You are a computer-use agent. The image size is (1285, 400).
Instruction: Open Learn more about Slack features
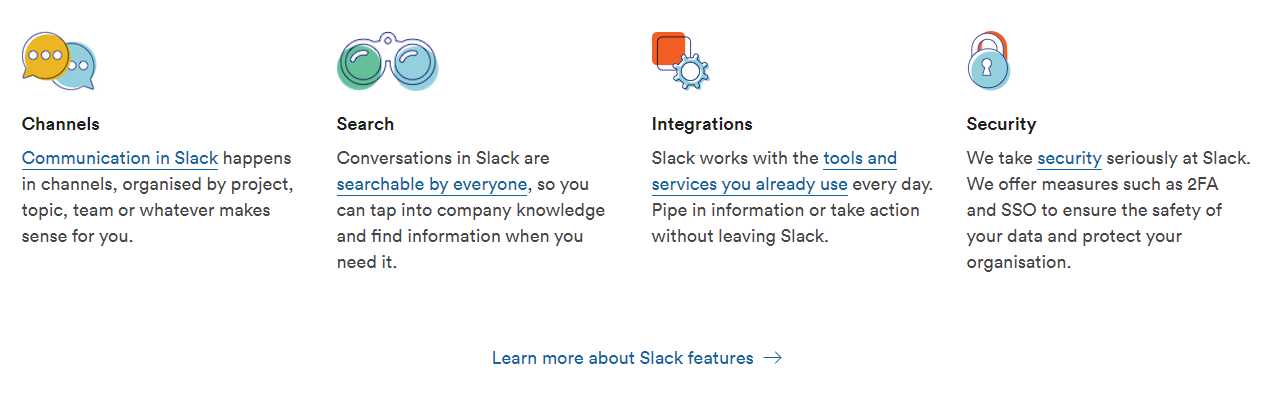[x=623, y=358]
